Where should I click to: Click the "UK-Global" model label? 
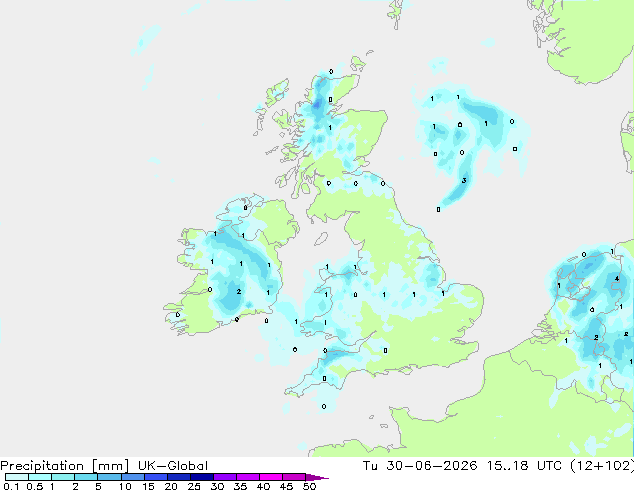pyautogui.click(x=173, y=466)
